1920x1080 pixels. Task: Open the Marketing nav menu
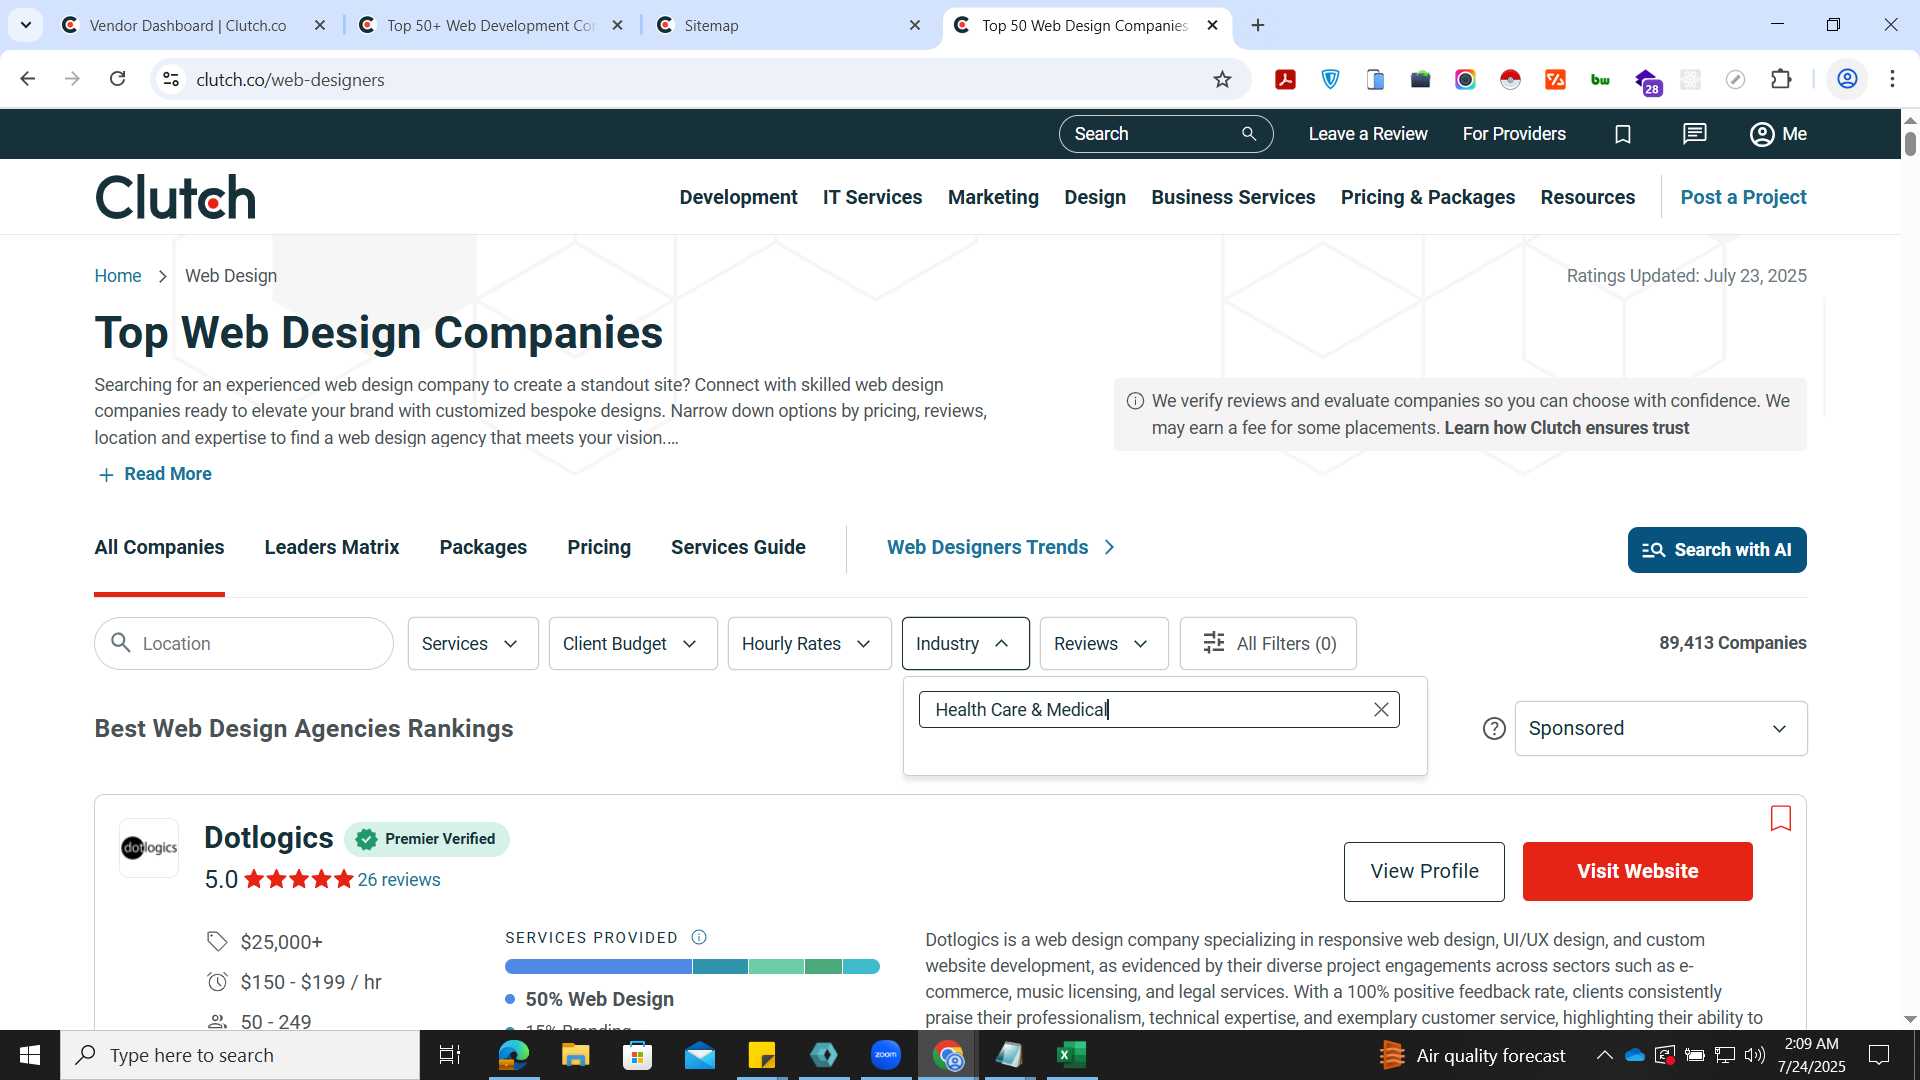(x=993, y=198)
